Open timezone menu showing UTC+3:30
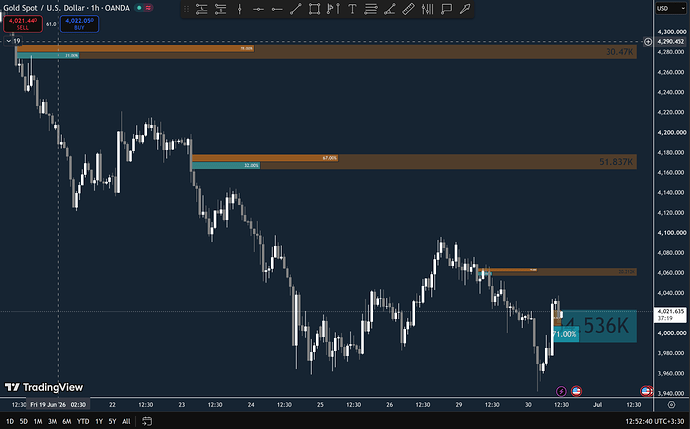690x429 pixels. (655, 421)
